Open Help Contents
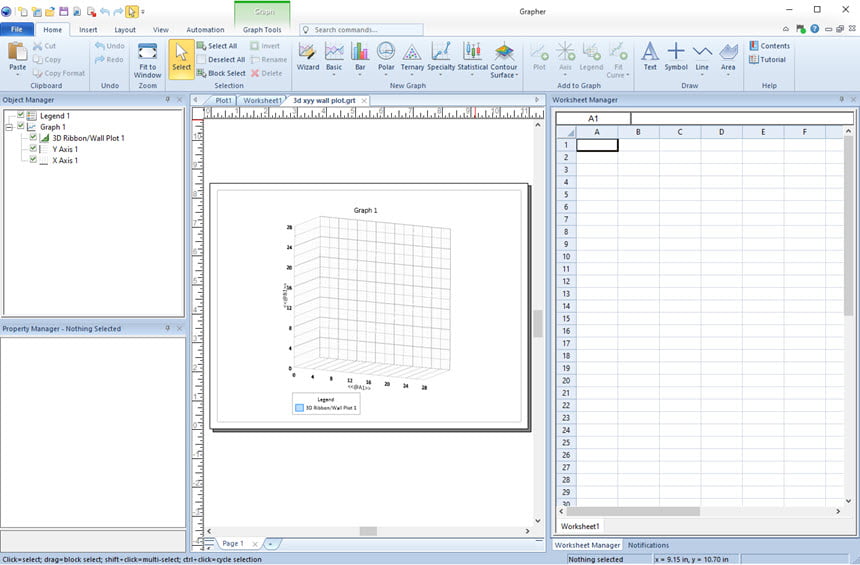 point(770,46)
